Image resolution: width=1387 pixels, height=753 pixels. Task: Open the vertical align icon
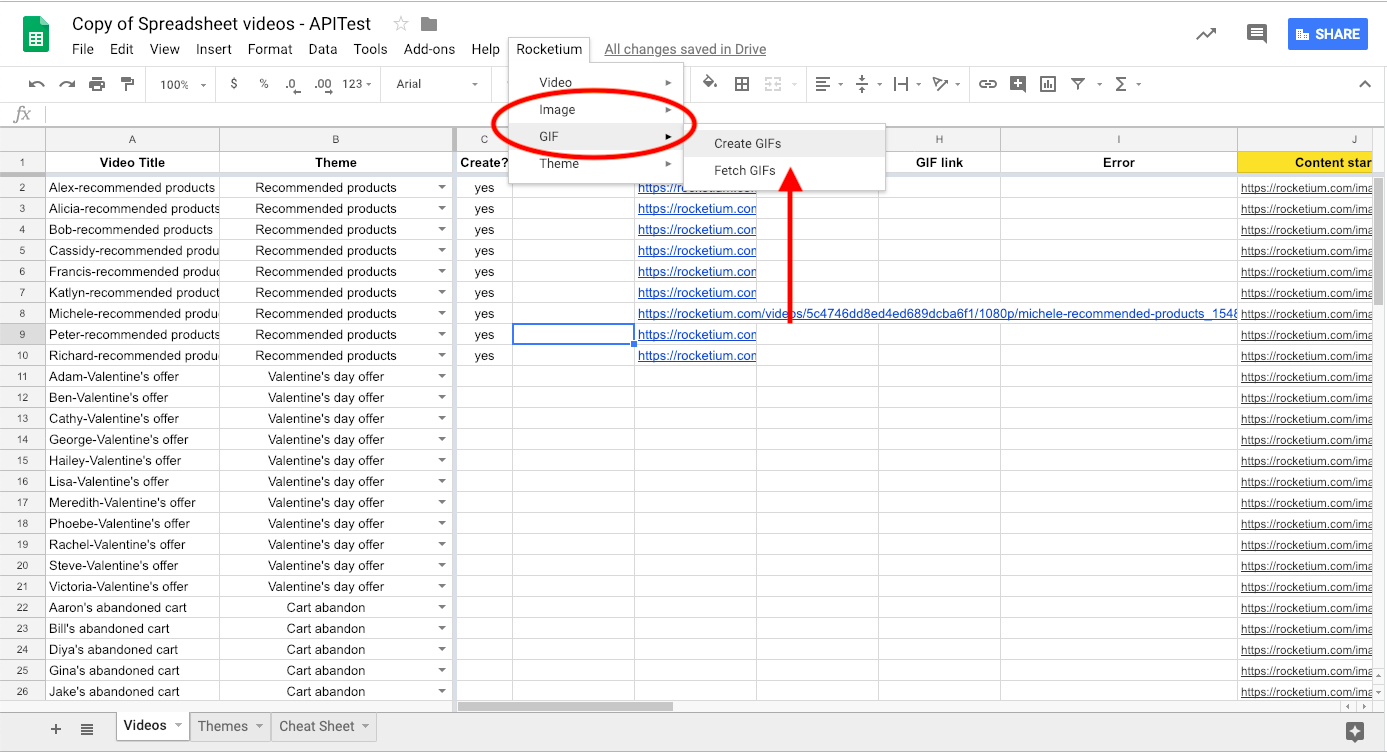tap(862, 84)
